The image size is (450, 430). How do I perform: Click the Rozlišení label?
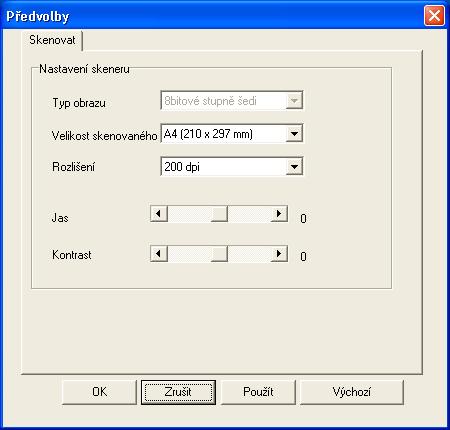74,167
